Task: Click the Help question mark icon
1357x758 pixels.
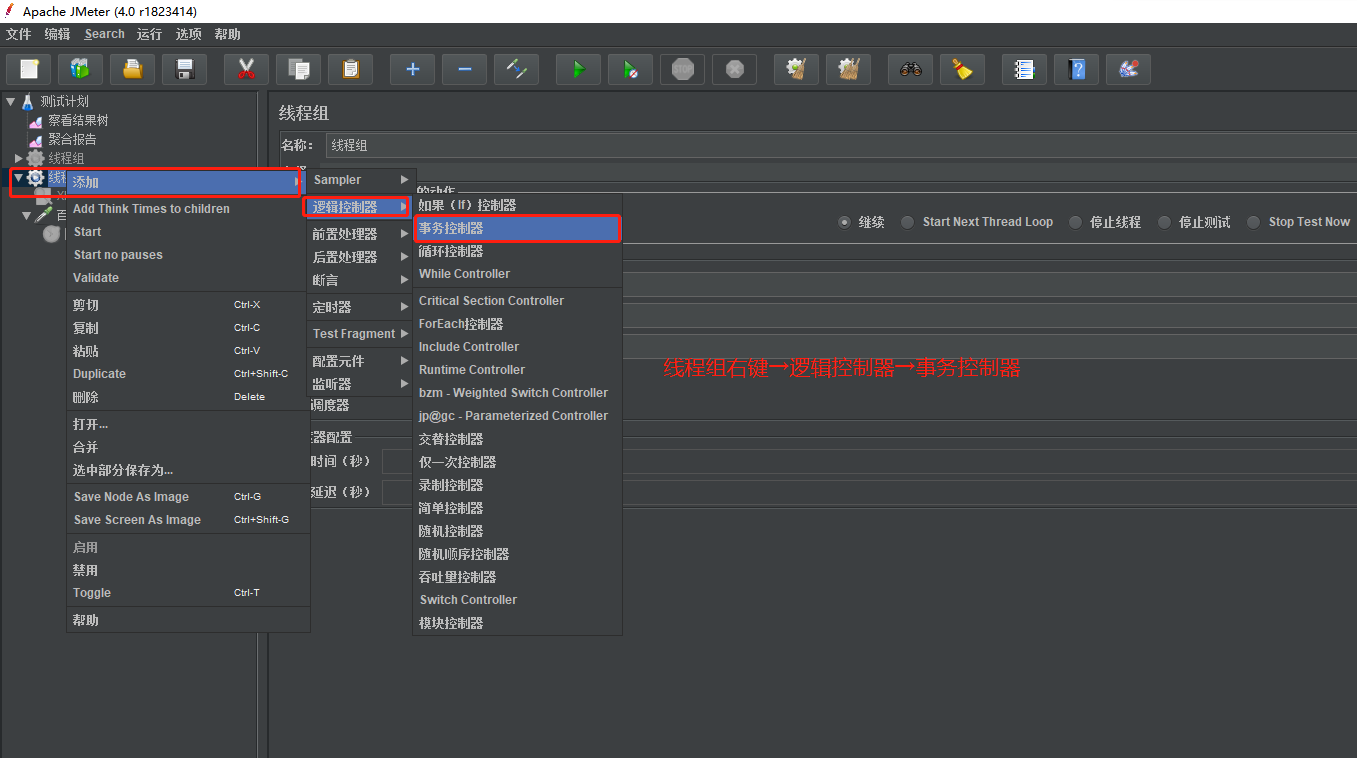Action: 1076,69
